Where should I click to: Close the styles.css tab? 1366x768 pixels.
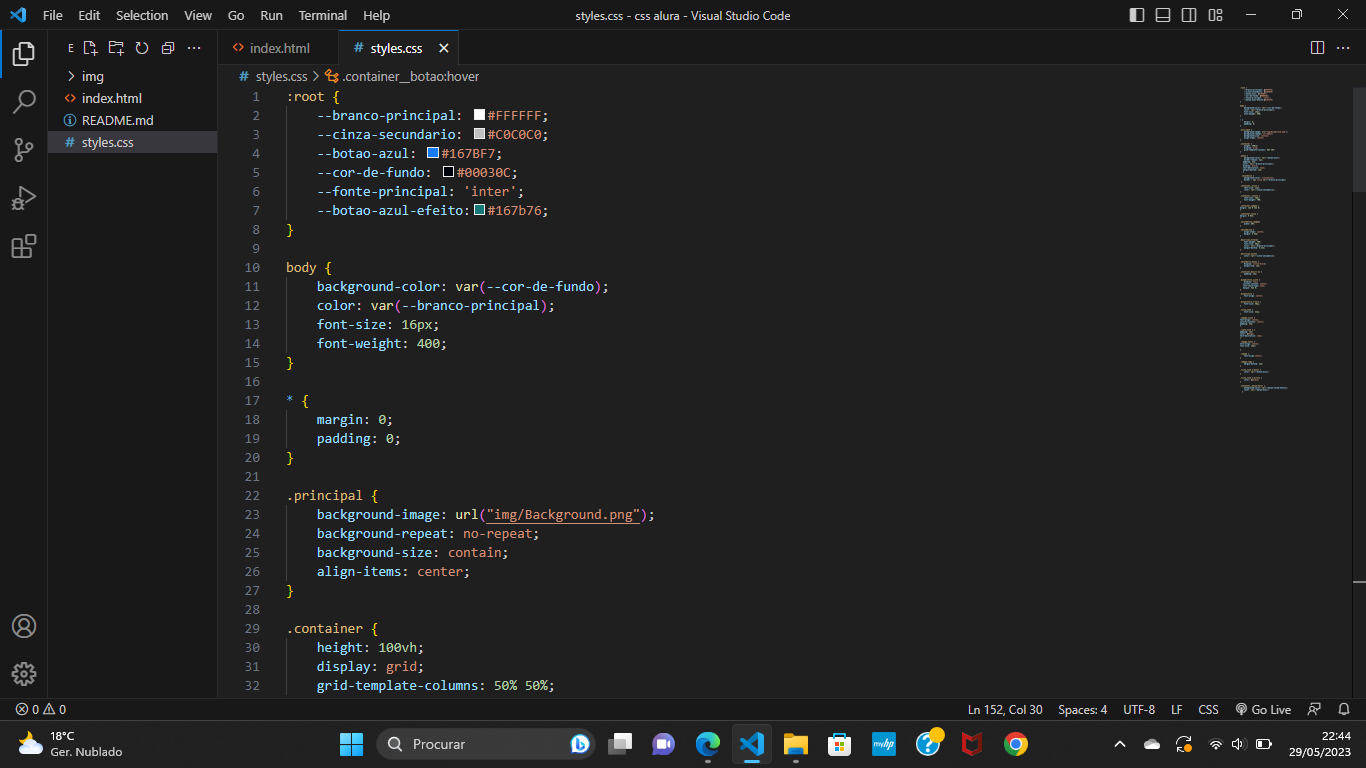(x=444, y=48)
